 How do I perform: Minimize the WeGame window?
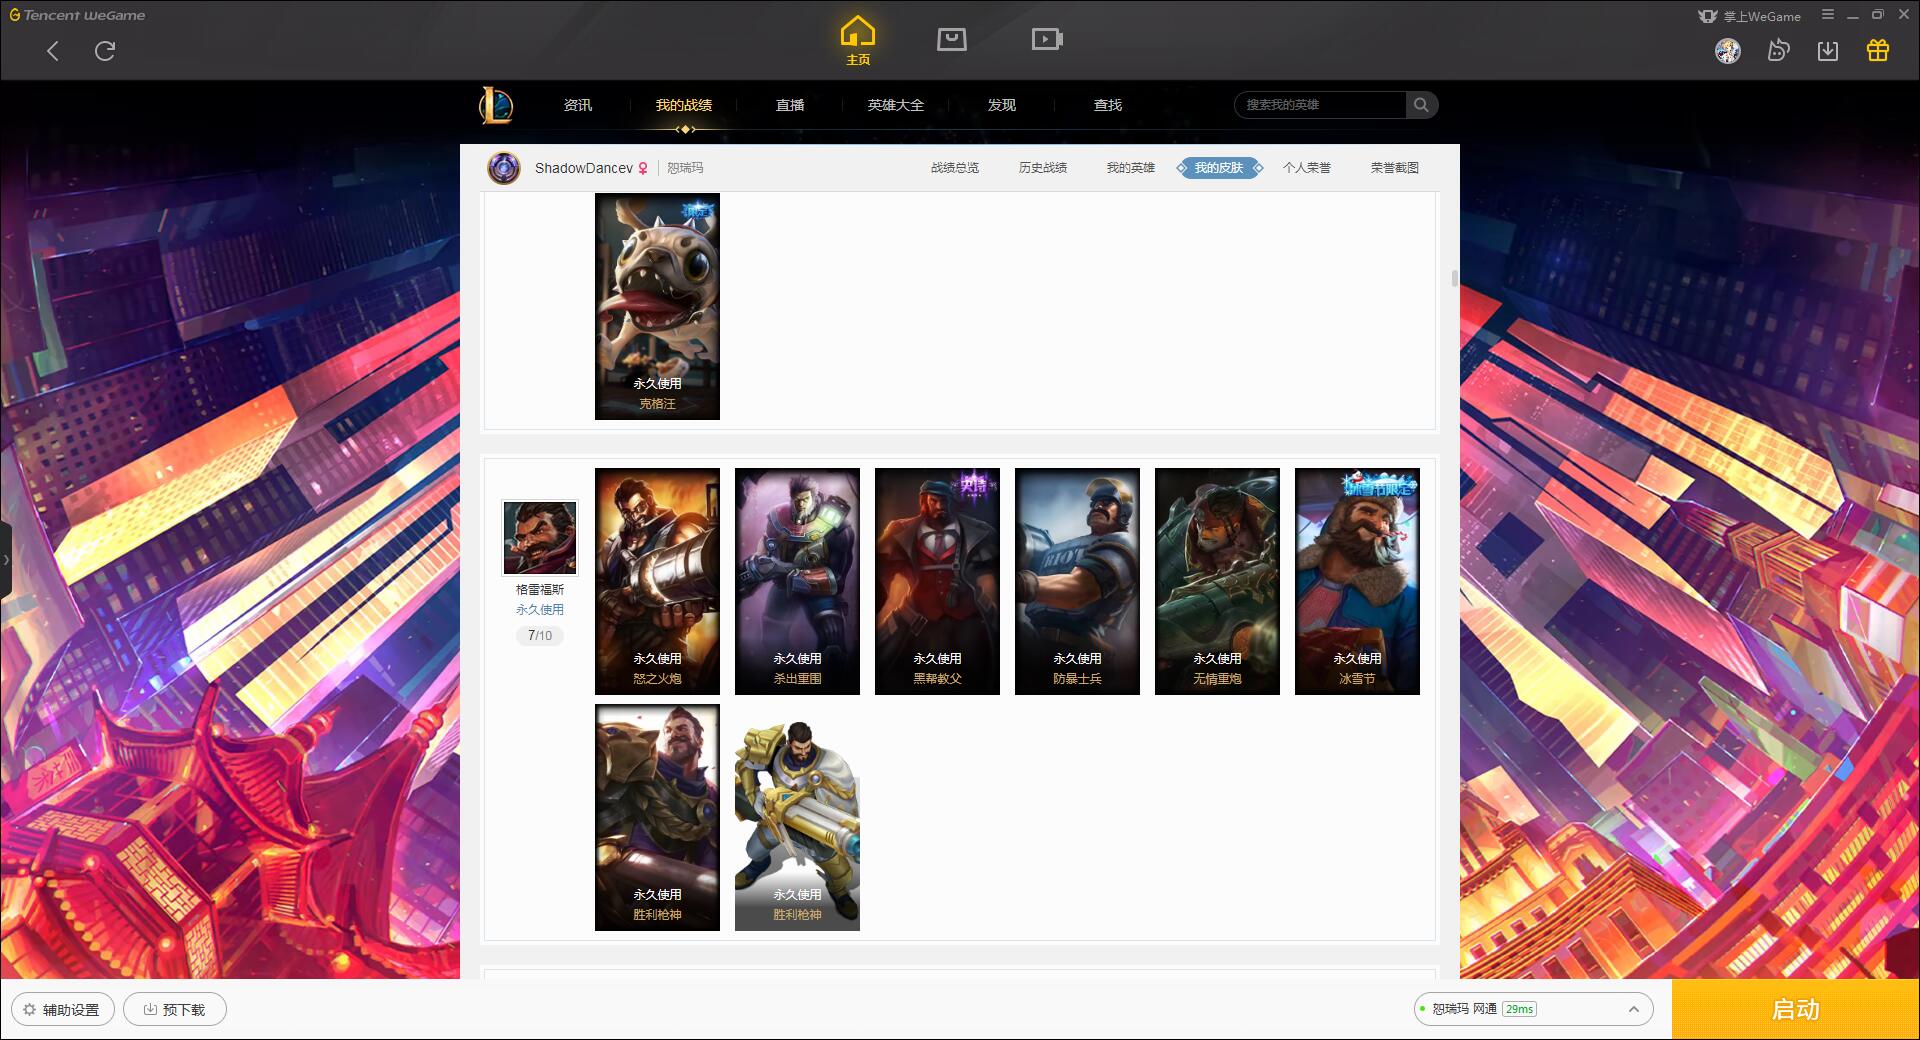(1853, 15)
